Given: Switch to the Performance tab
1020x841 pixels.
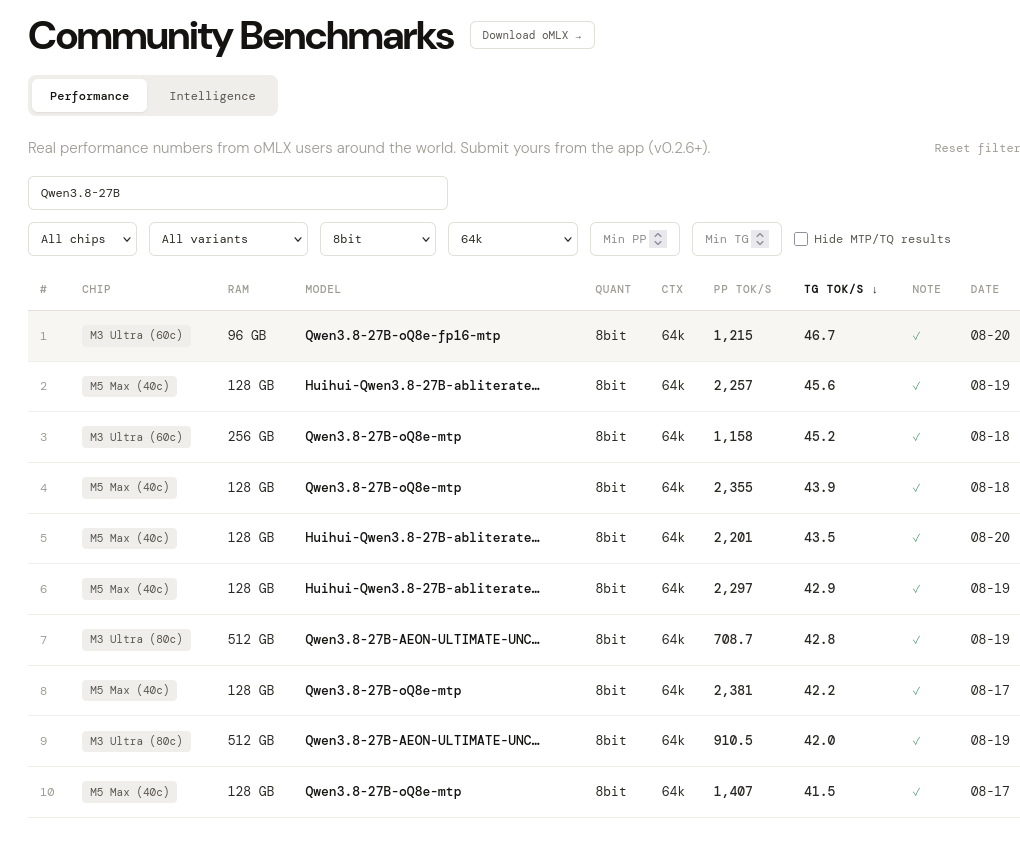Looking at the screenshot, I should (x=89, y=96).
